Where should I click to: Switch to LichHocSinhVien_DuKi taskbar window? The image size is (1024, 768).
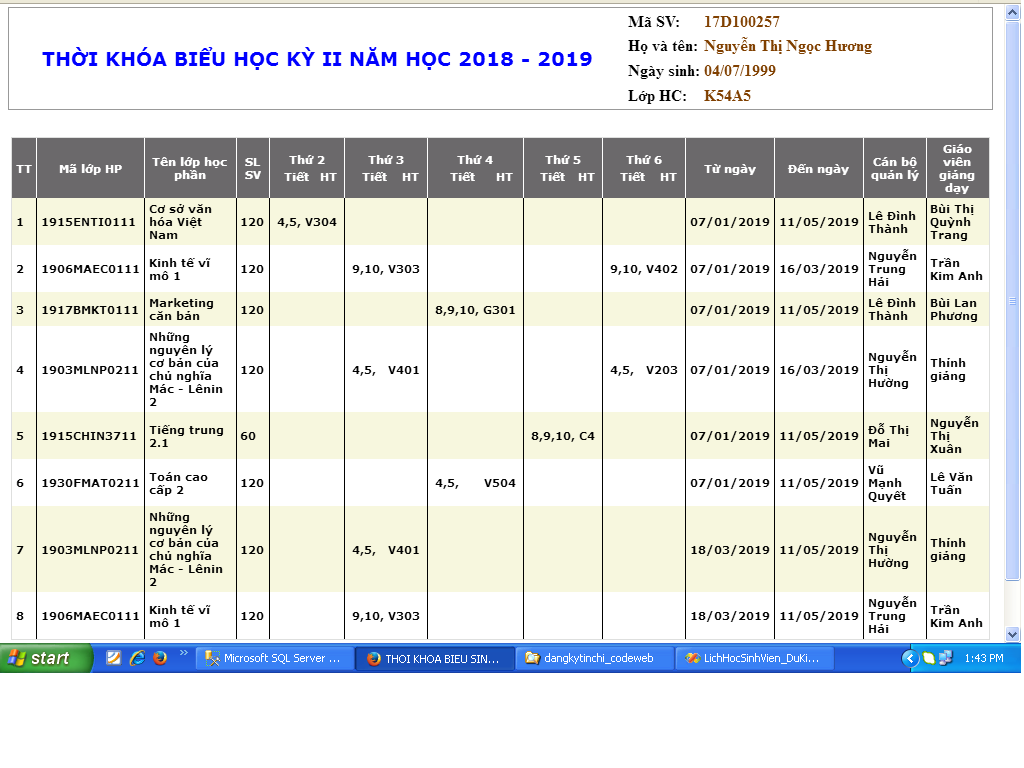[755, 658]
